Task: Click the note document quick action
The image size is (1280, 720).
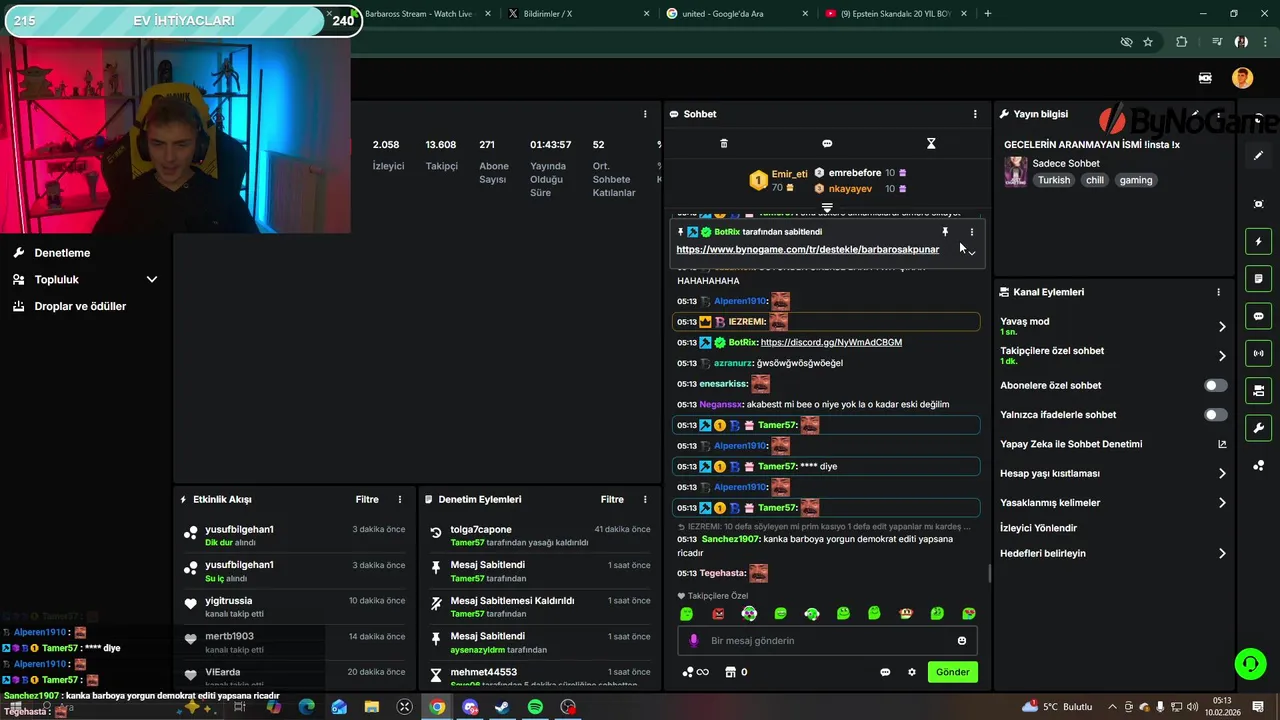Action: tap(1258, 278)
